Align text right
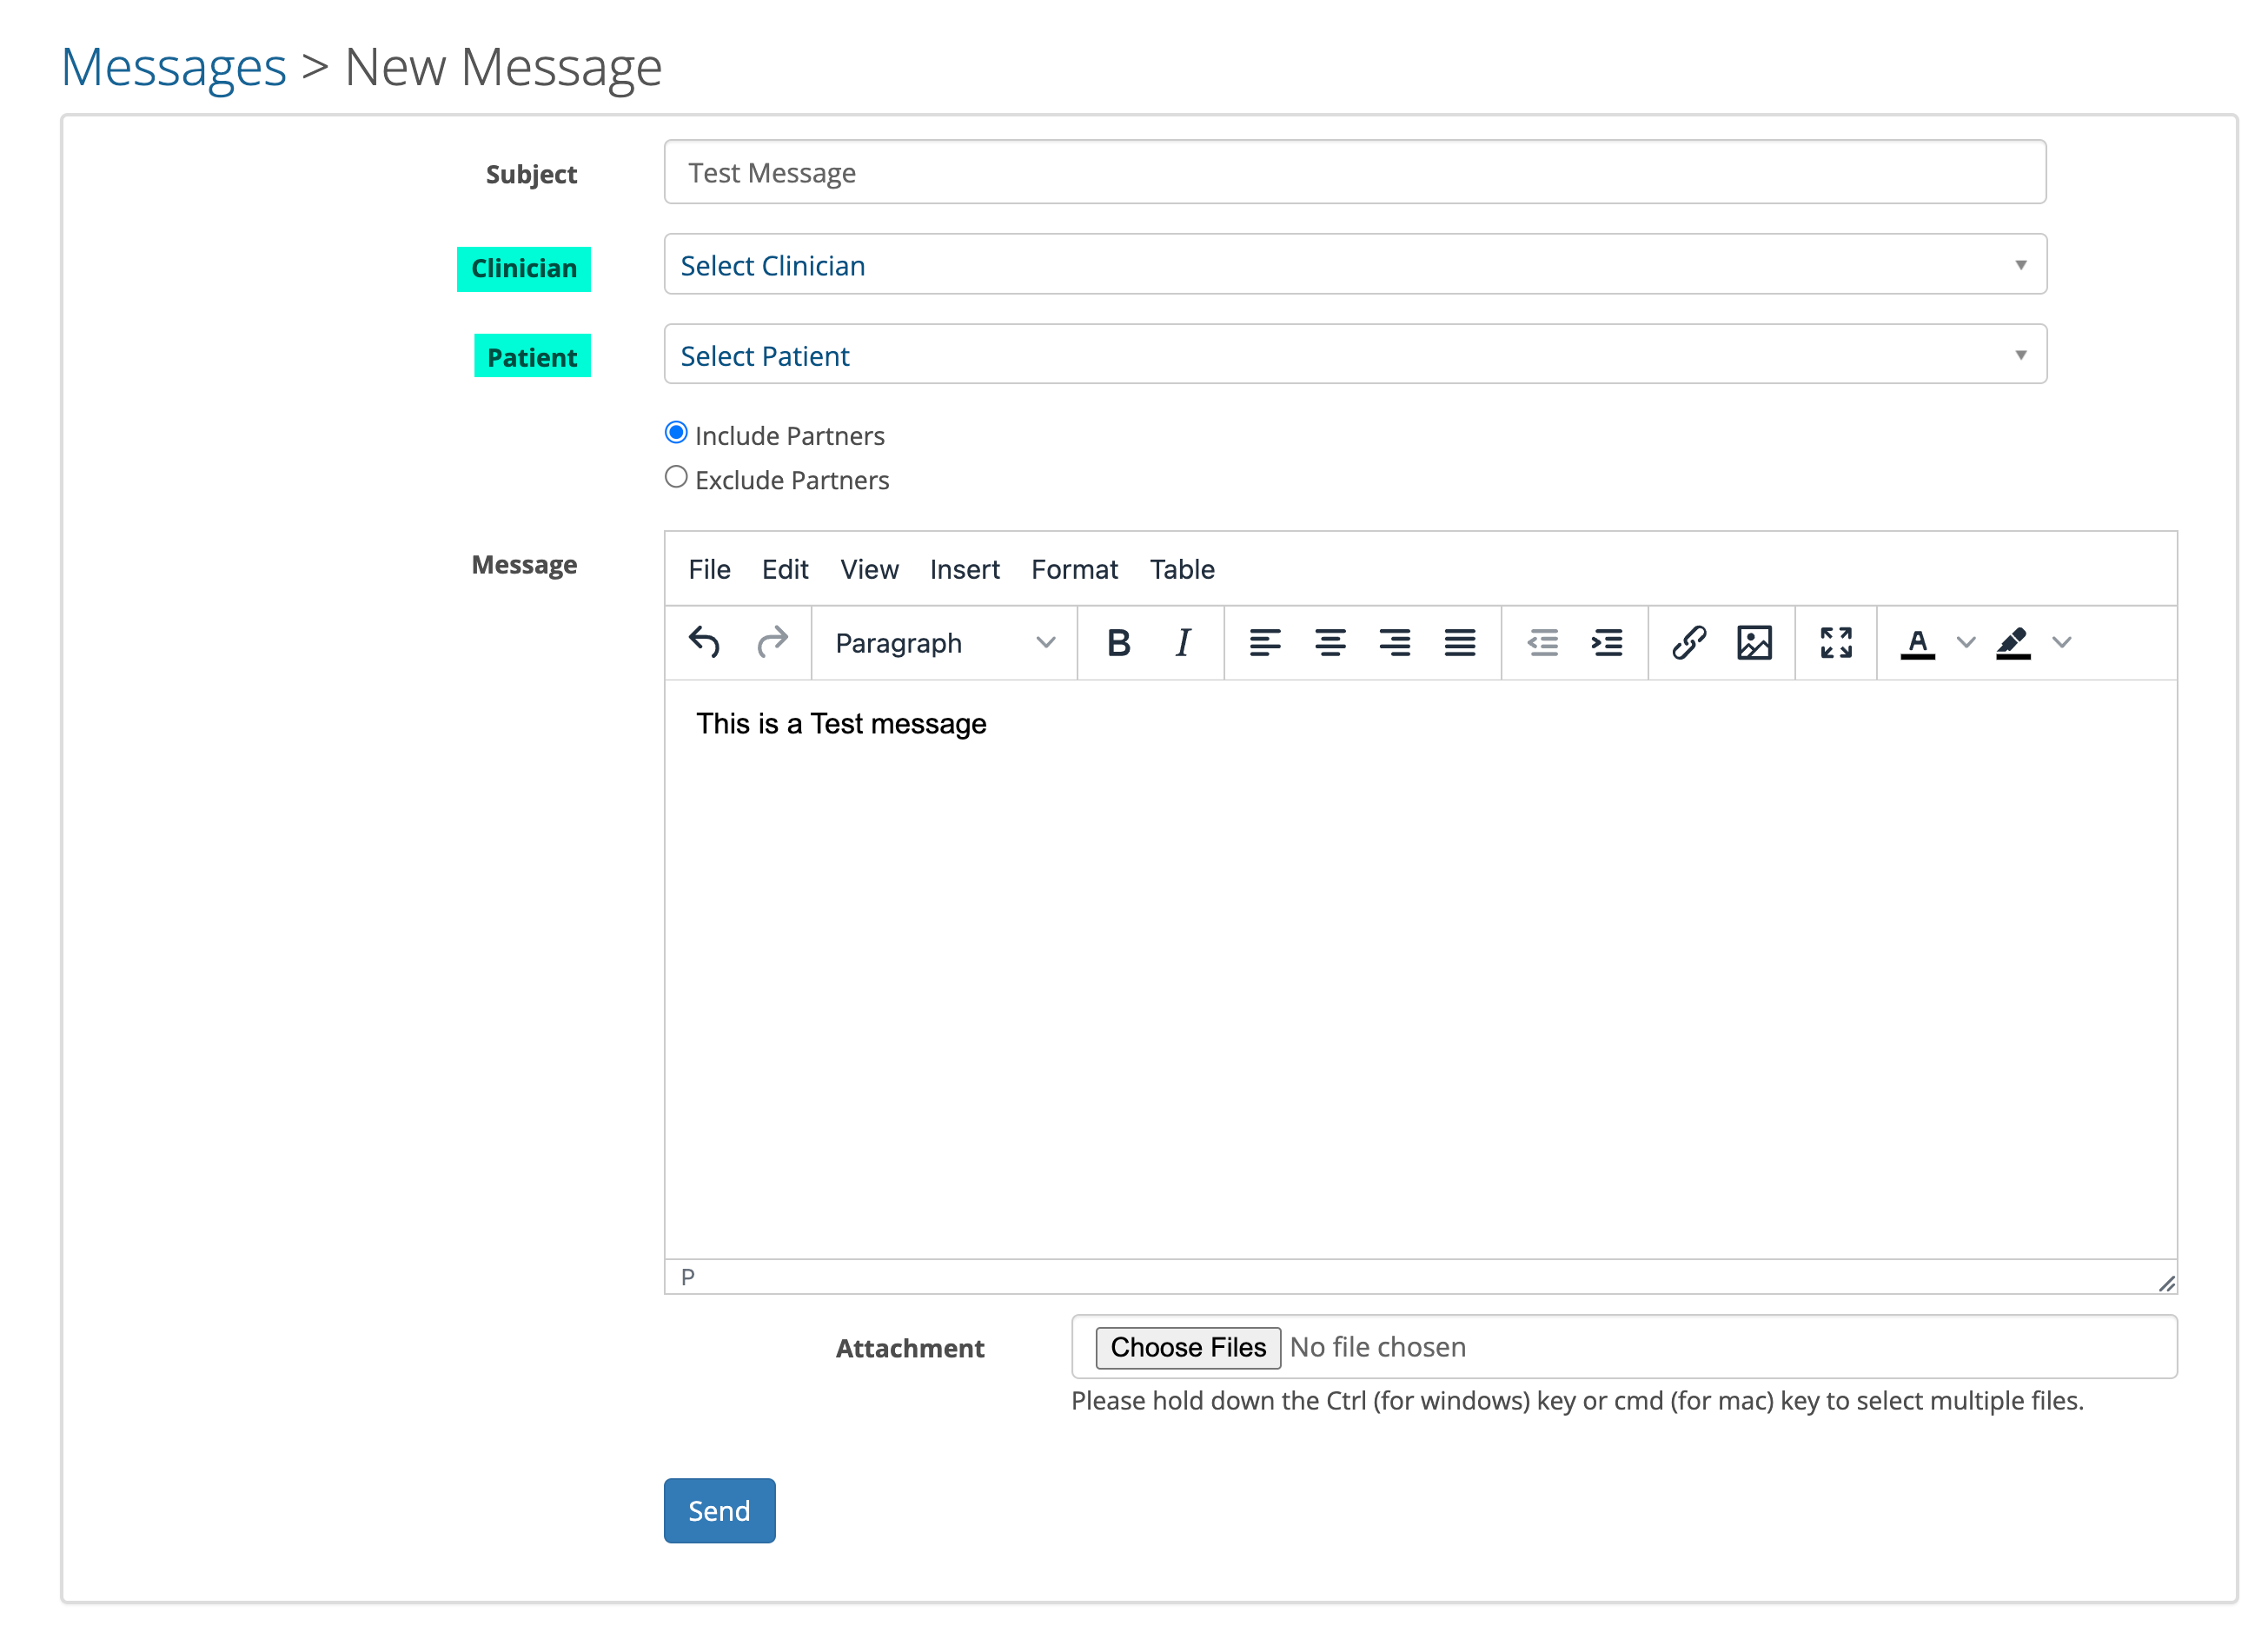2268x1639 pixels. click(1395, 642)
